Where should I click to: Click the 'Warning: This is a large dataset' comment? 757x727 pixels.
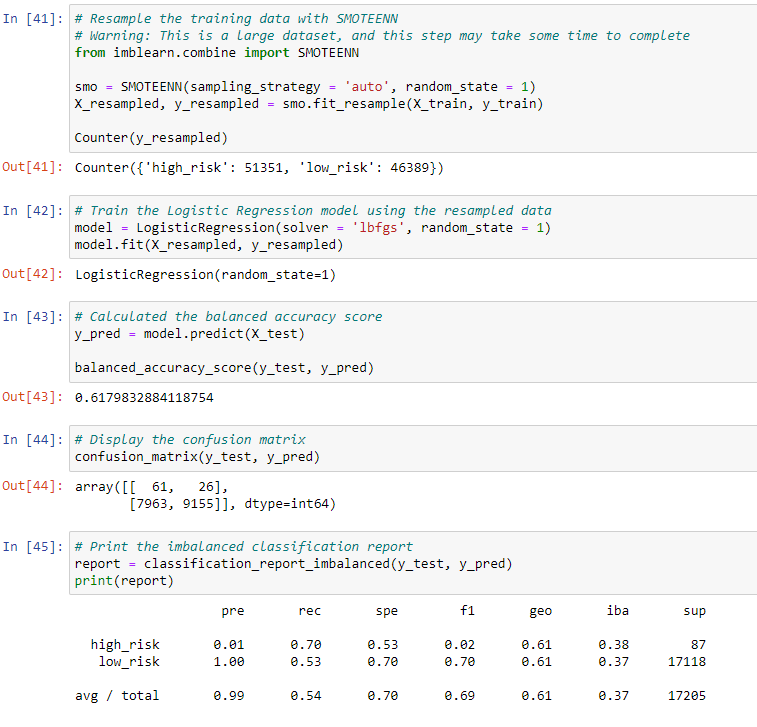pos(382,36)
